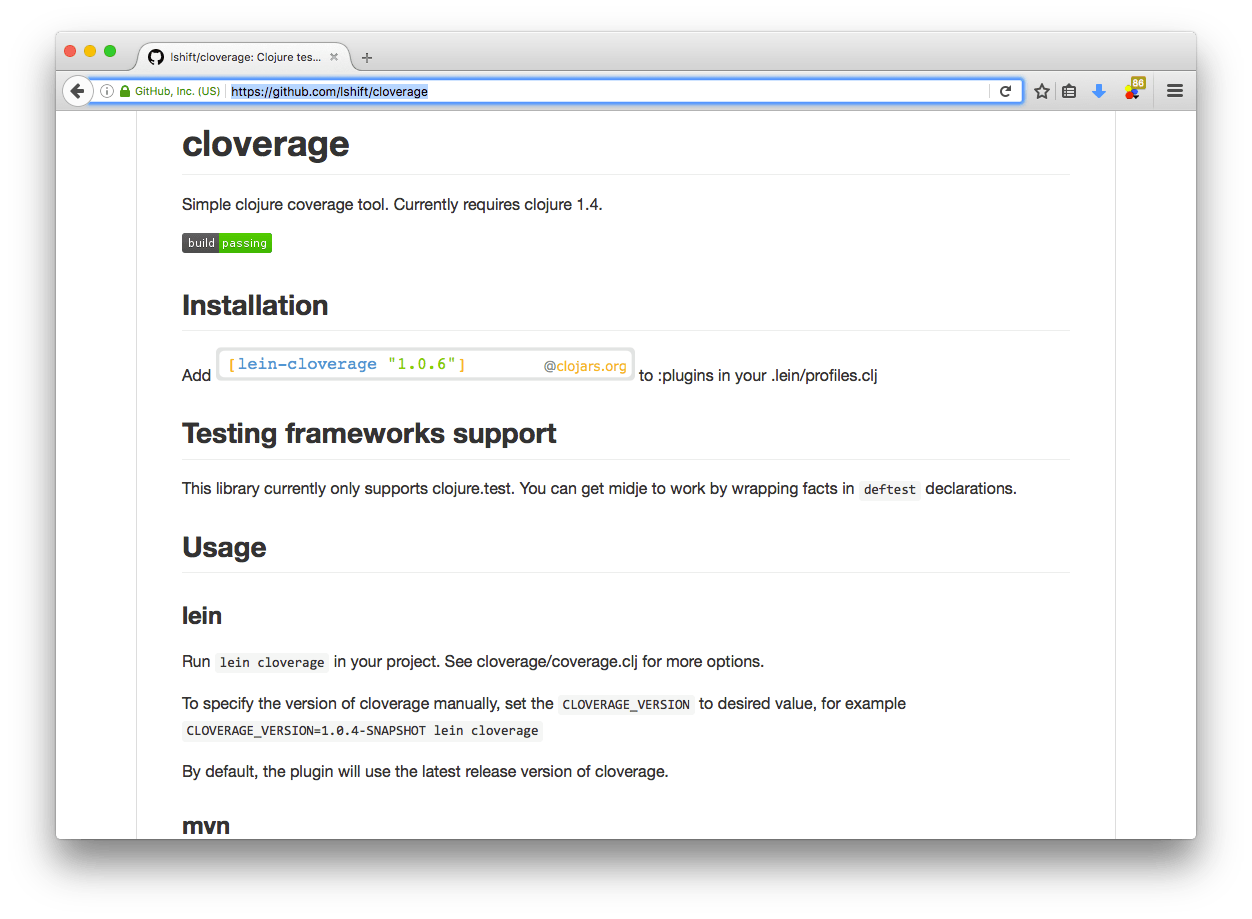1252x919 pixels.
Task: Click the deftest inline code
Action: pos(890,490)
